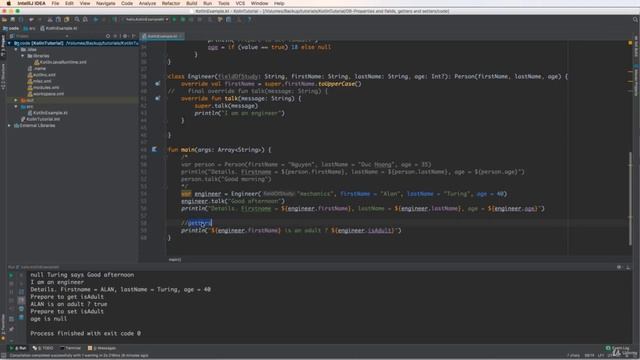Click the pin tab icon in Run panel
This screenshot has width=640, height=360.
(x=11, y=329)
